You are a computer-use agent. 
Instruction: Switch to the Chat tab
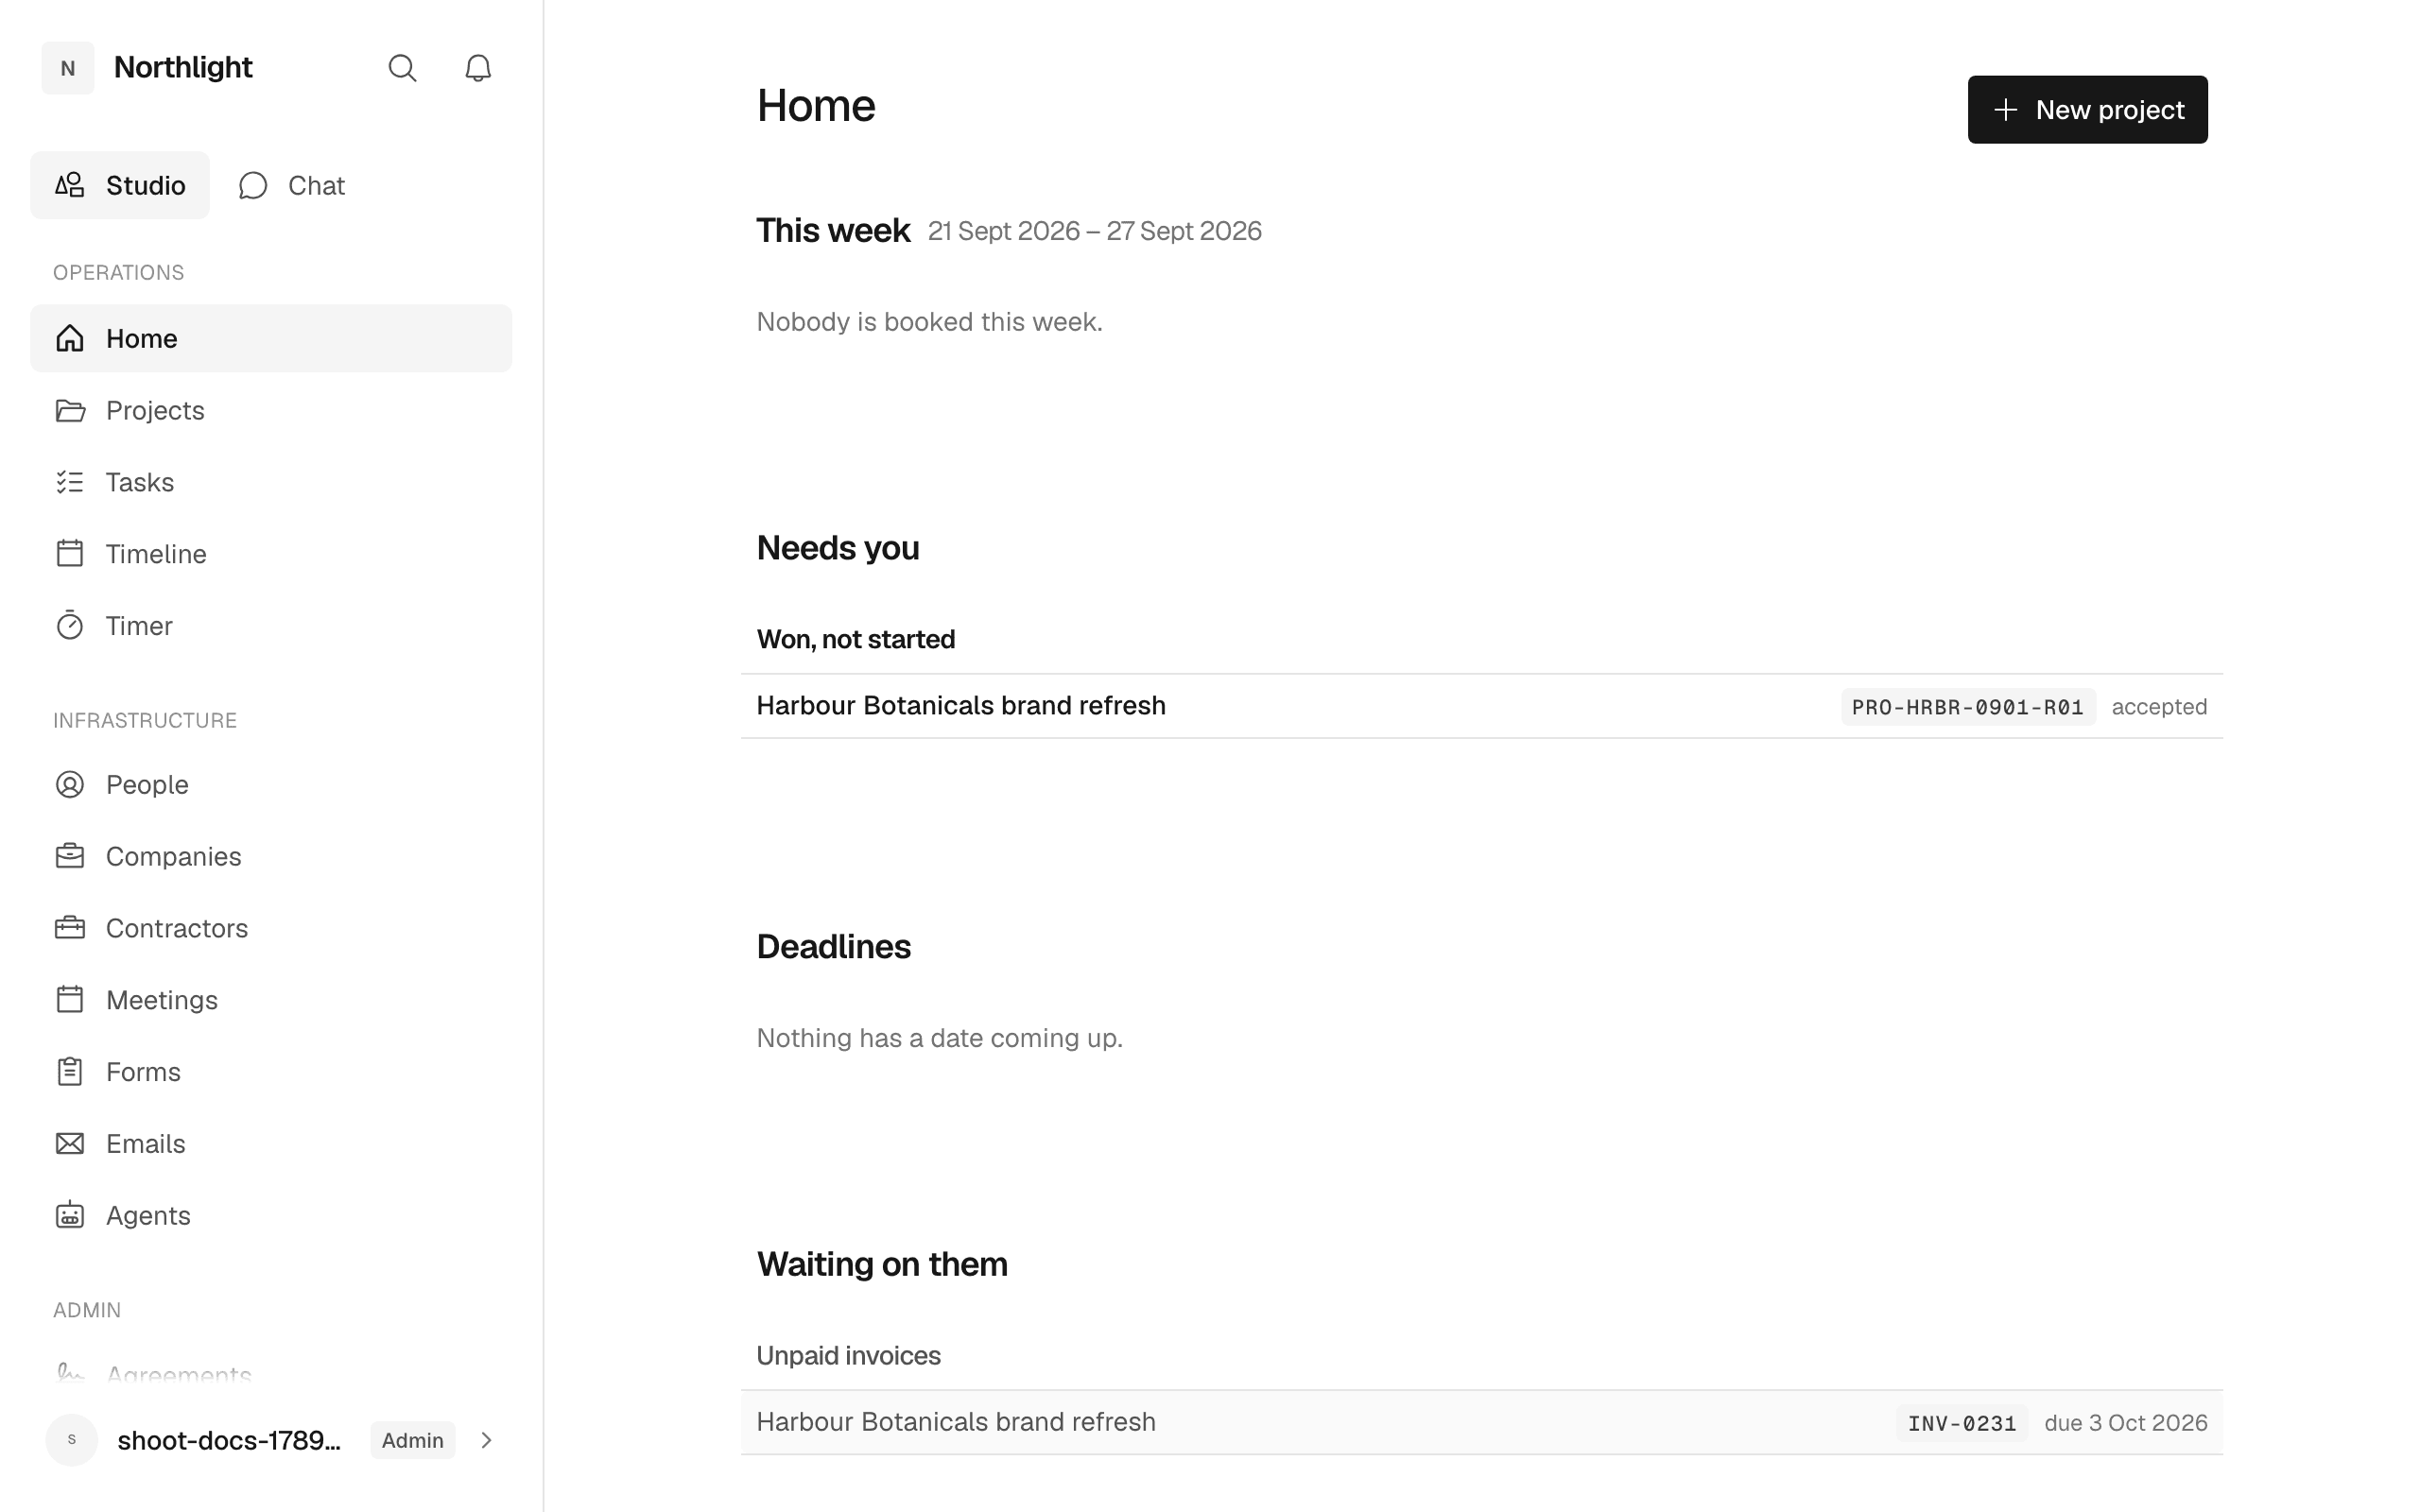292,185
